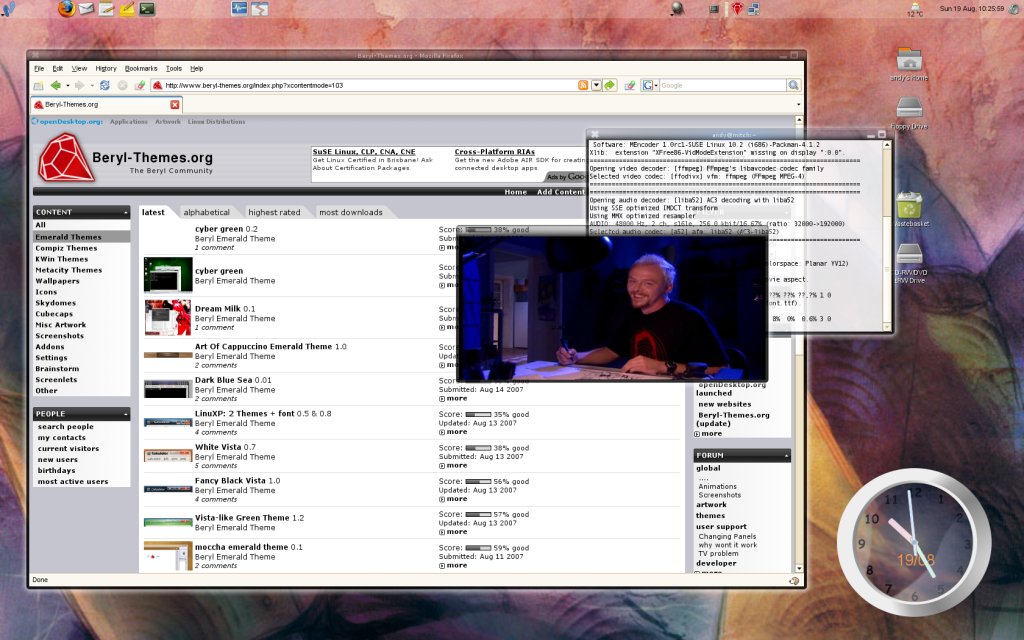Open the main menu icon at panel's left end

pos(8,9)
